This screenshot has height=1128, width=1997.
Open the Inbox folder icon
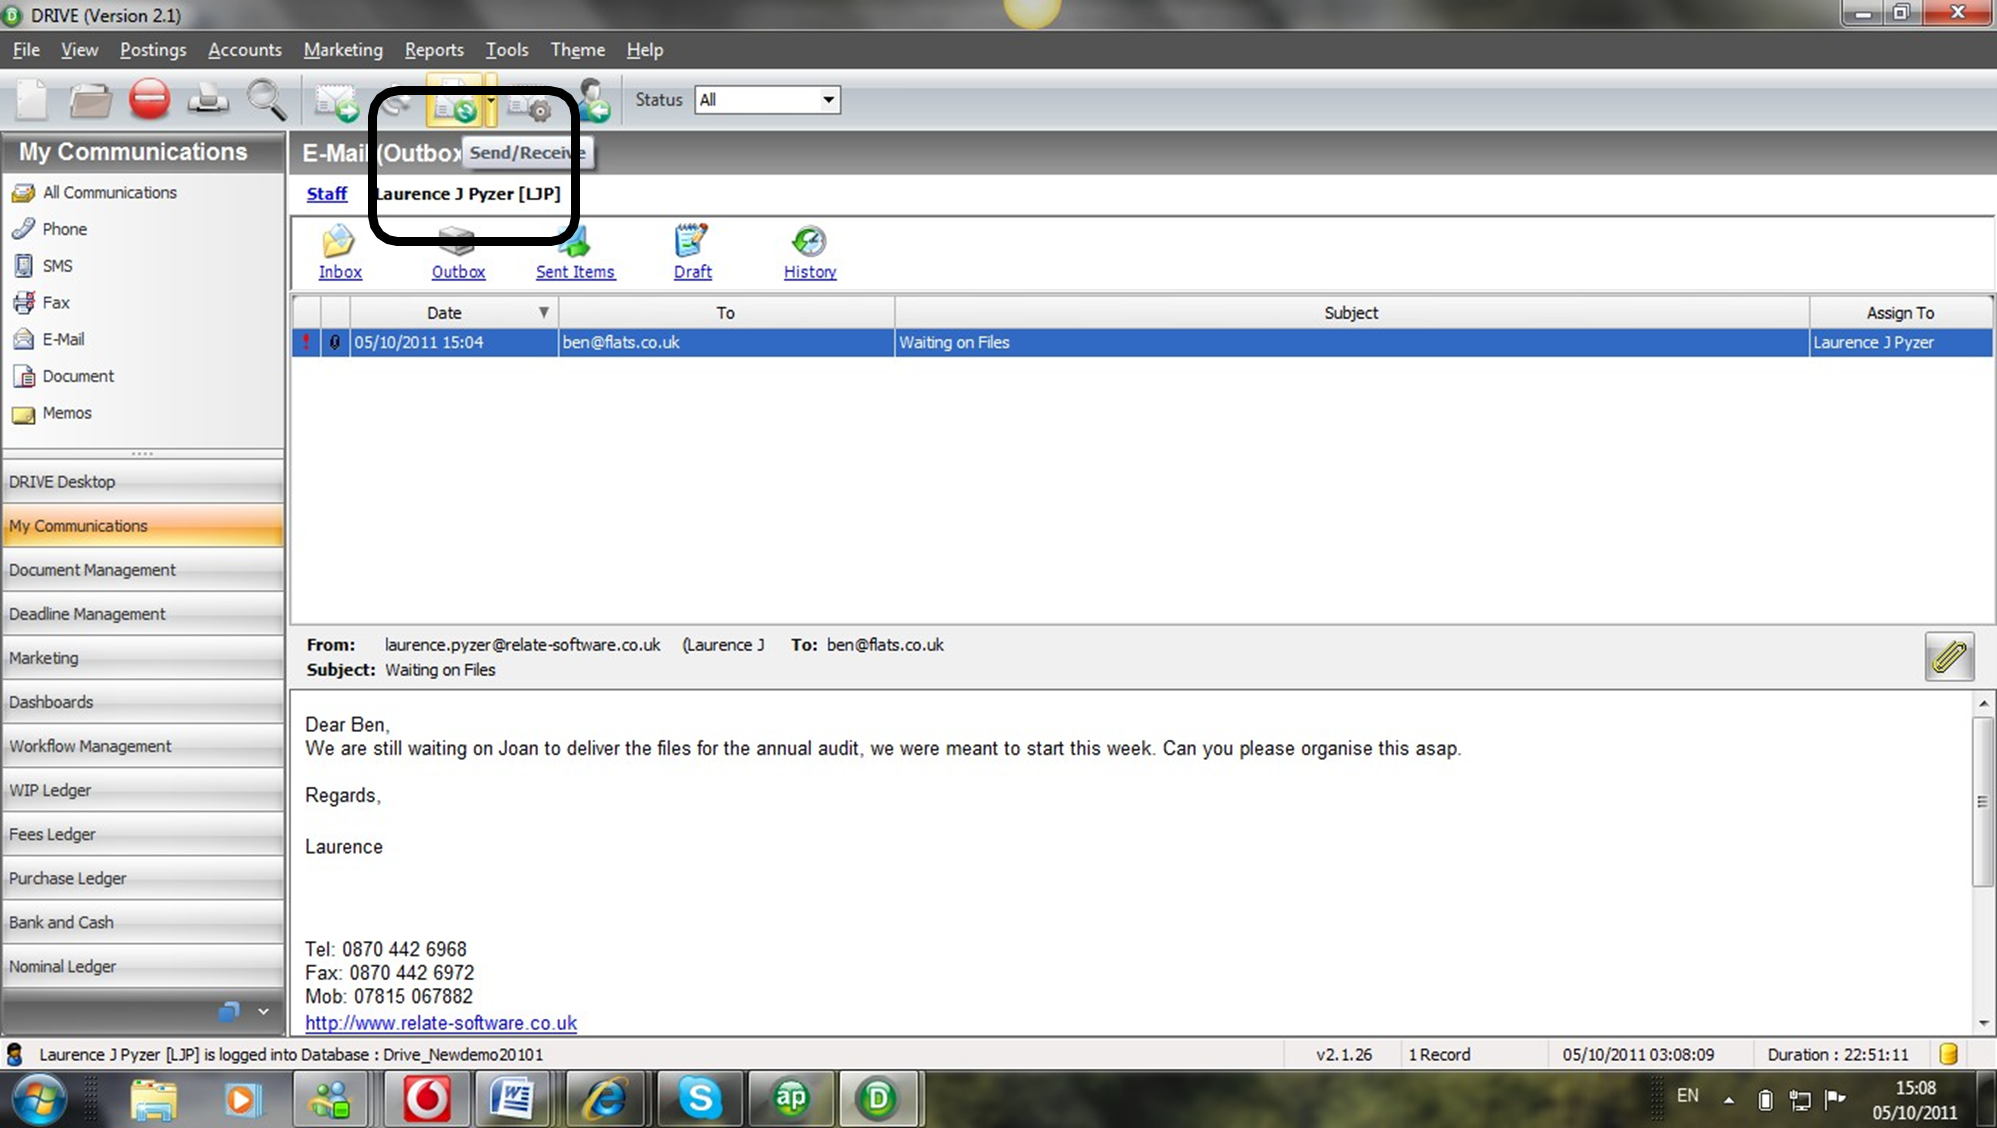tap(338, 241)
